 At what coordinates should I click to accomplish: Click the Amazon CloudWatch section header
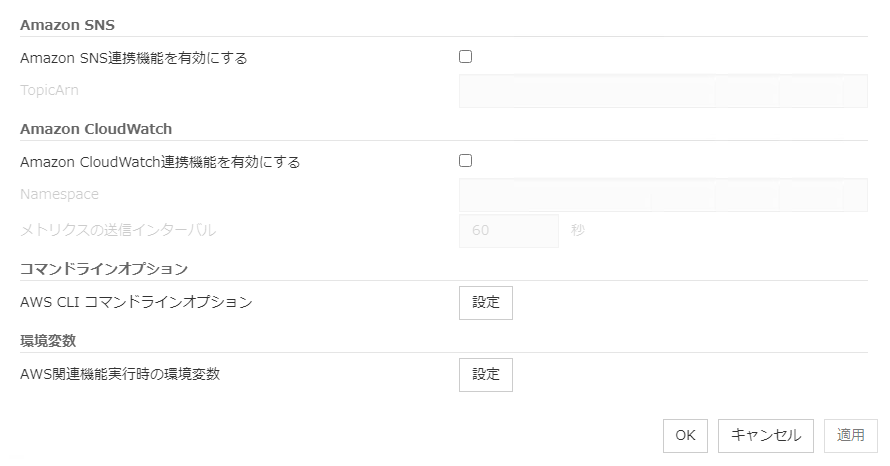click(96, 129)
